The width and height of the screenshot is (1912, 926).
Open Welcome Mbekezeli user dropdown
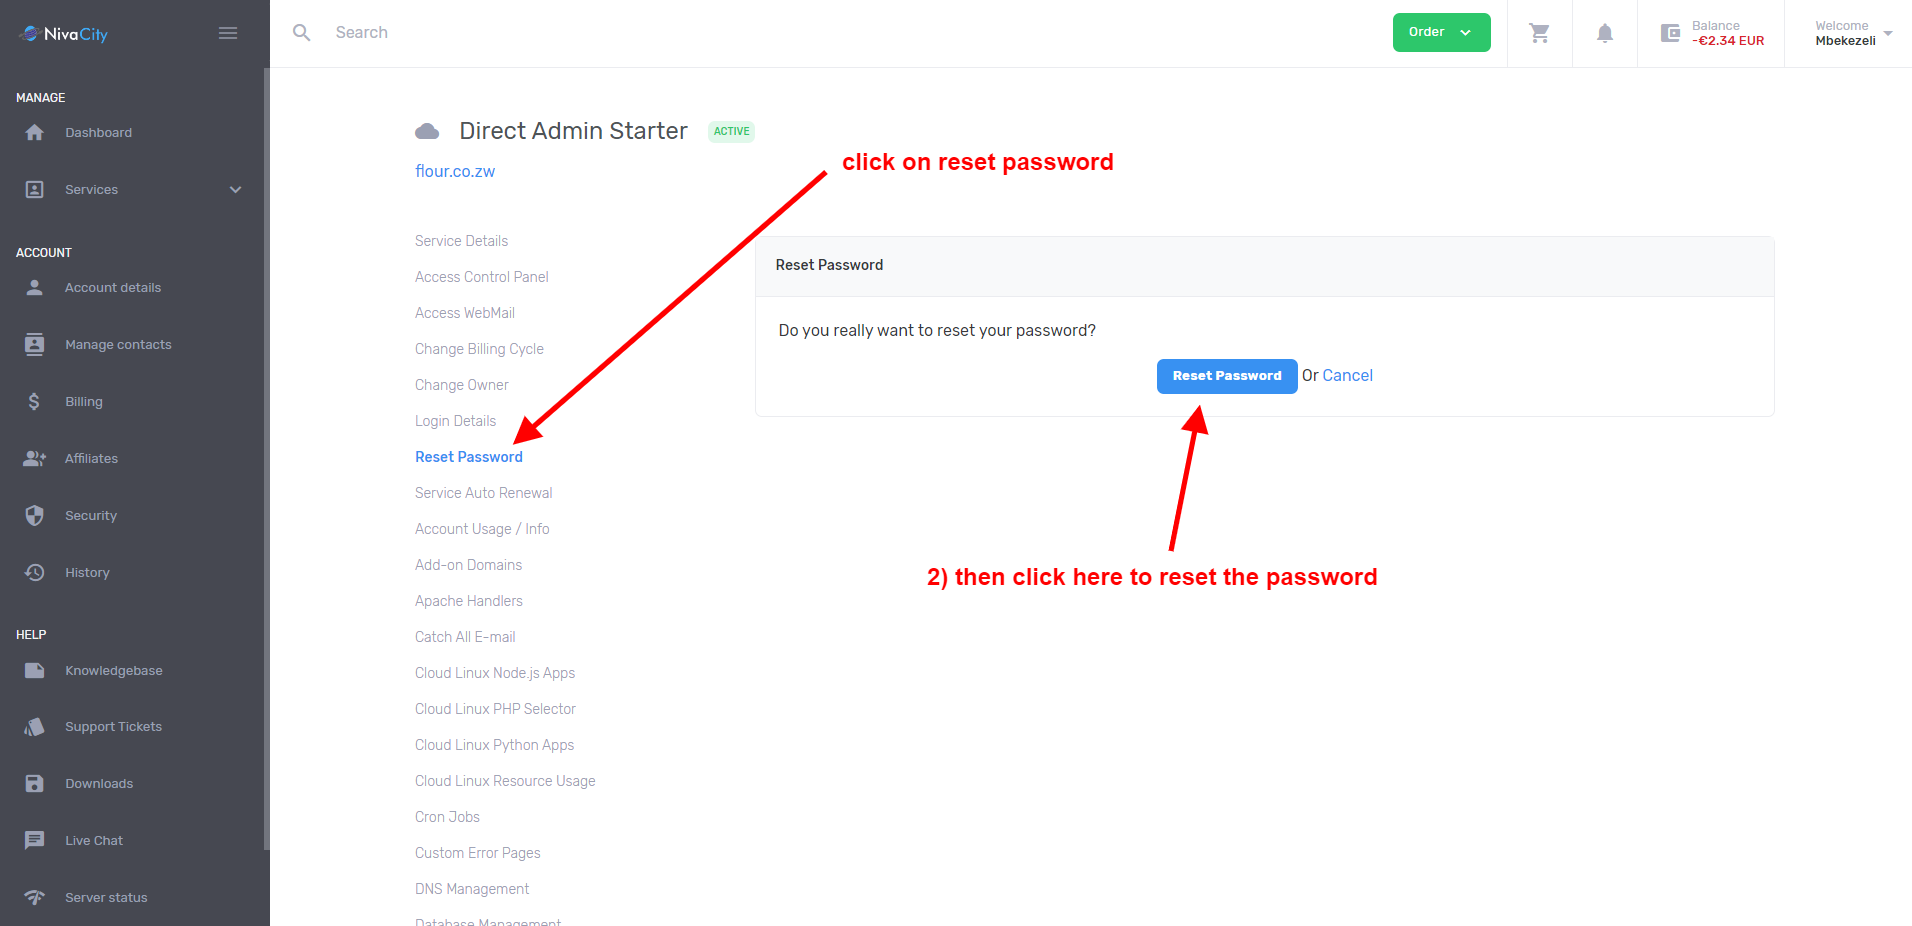[1853, 33]
